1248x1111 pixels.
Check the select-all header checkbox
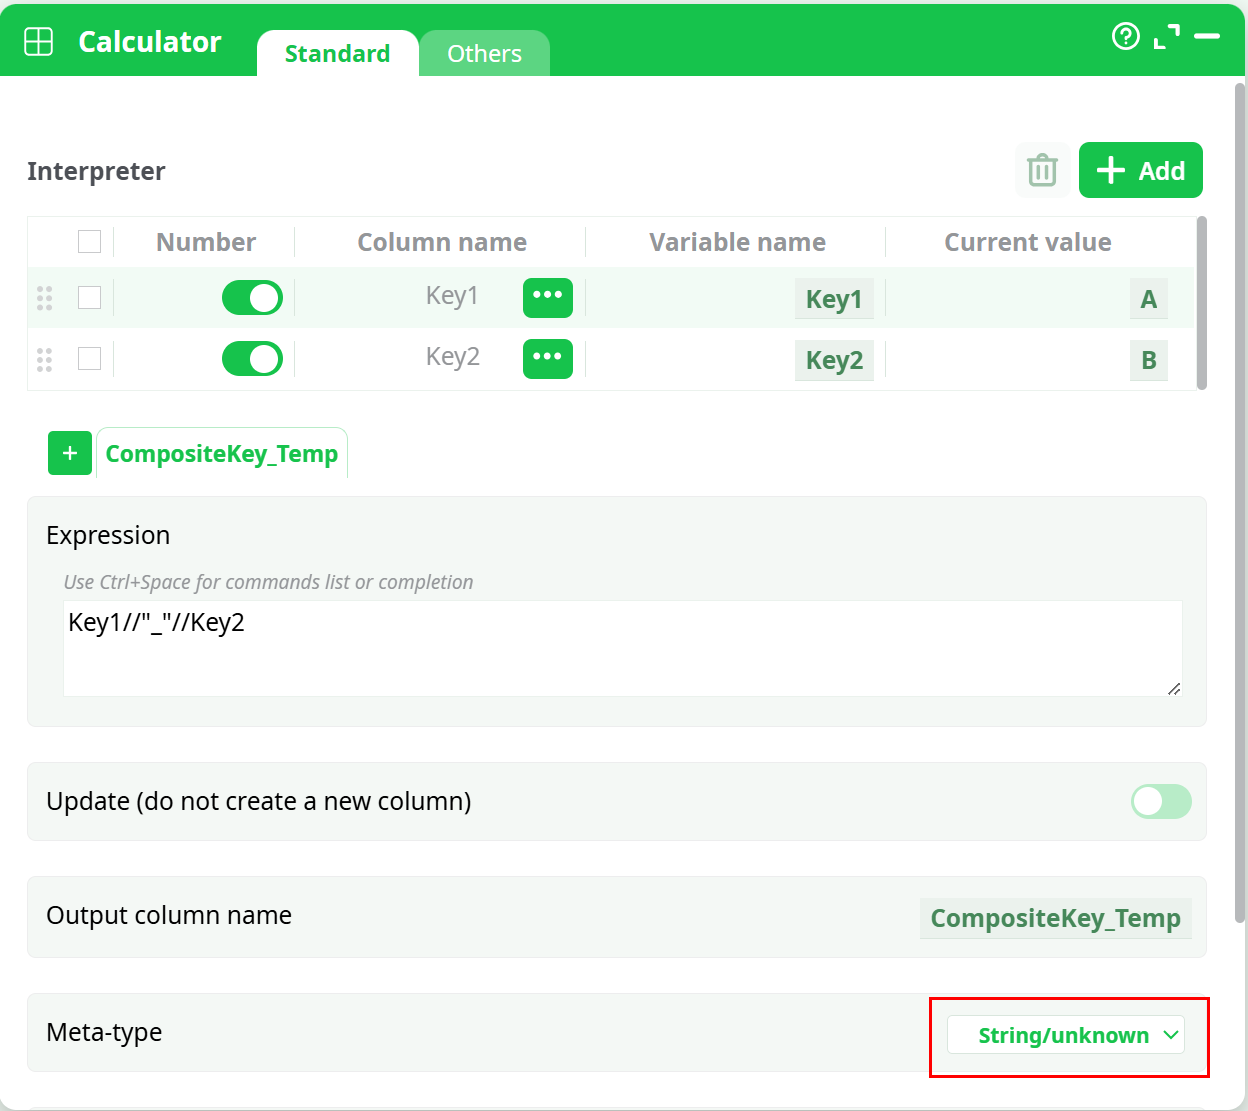90,242
